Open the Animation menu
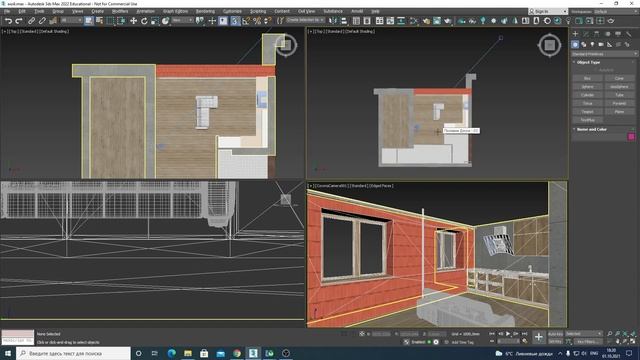640x360 pixels. (x=145, y=11)
